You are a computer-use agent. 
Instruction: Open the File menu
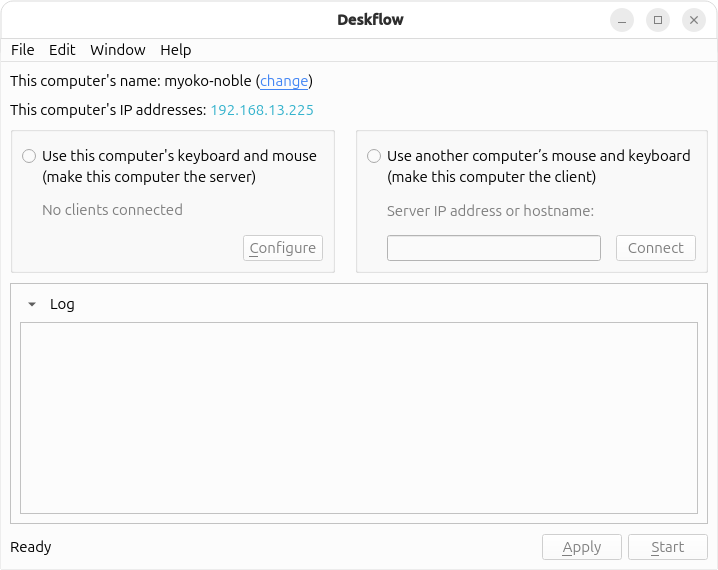(22, 49)
